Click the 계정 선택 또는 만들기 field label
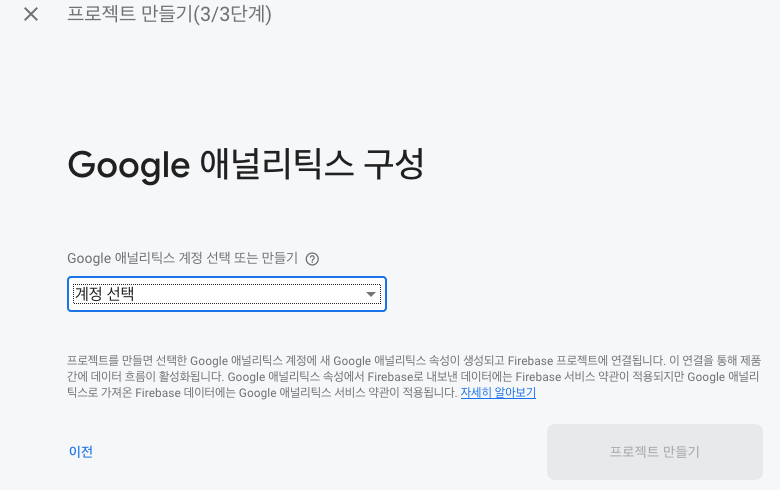 point(182,258)
